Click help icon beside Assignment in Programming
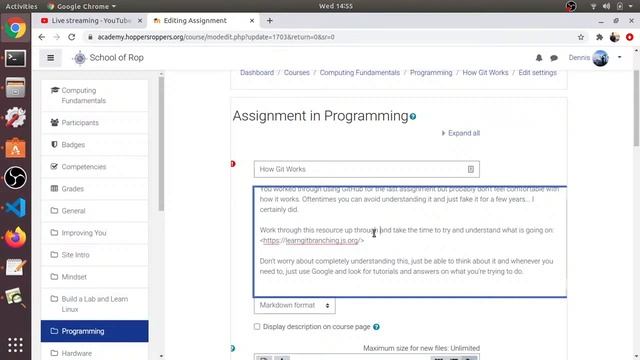Viewport: 640px width, 360px height. [x=413, y=117]
